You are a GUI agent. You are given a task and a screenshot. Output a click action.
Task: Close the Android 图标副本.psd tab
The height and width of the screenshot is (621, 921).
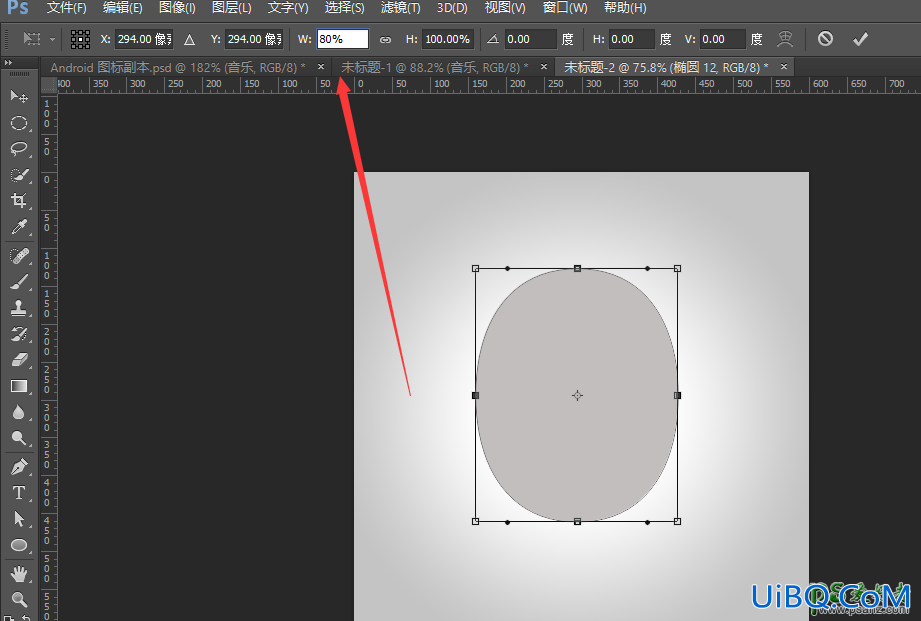point(321,67)
